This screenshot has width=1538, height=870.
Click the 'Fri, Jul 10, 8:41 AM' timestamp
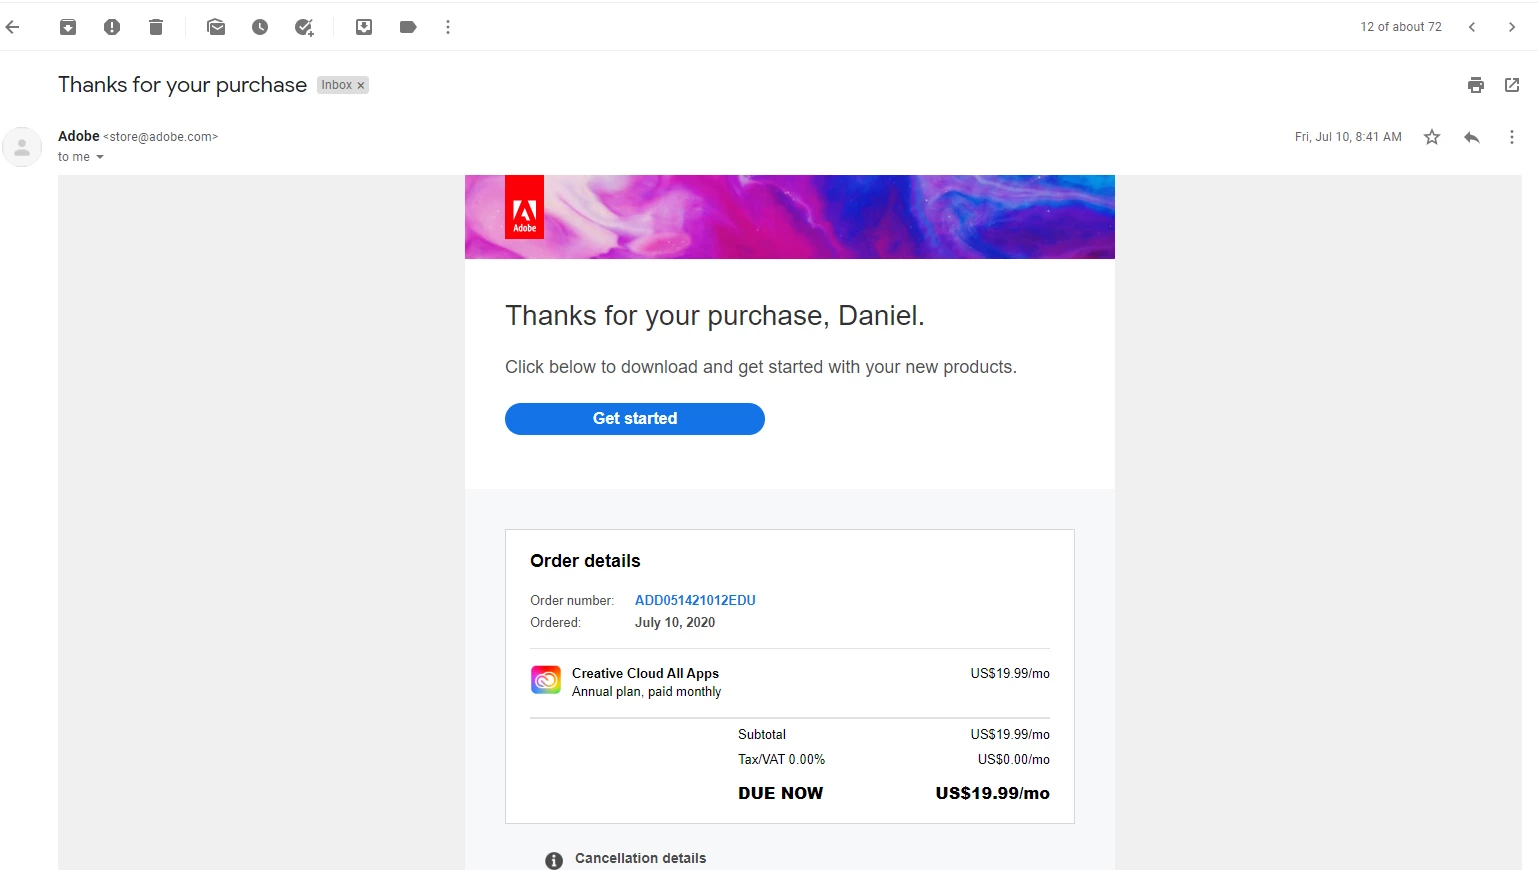click(x=1348, y=137)
